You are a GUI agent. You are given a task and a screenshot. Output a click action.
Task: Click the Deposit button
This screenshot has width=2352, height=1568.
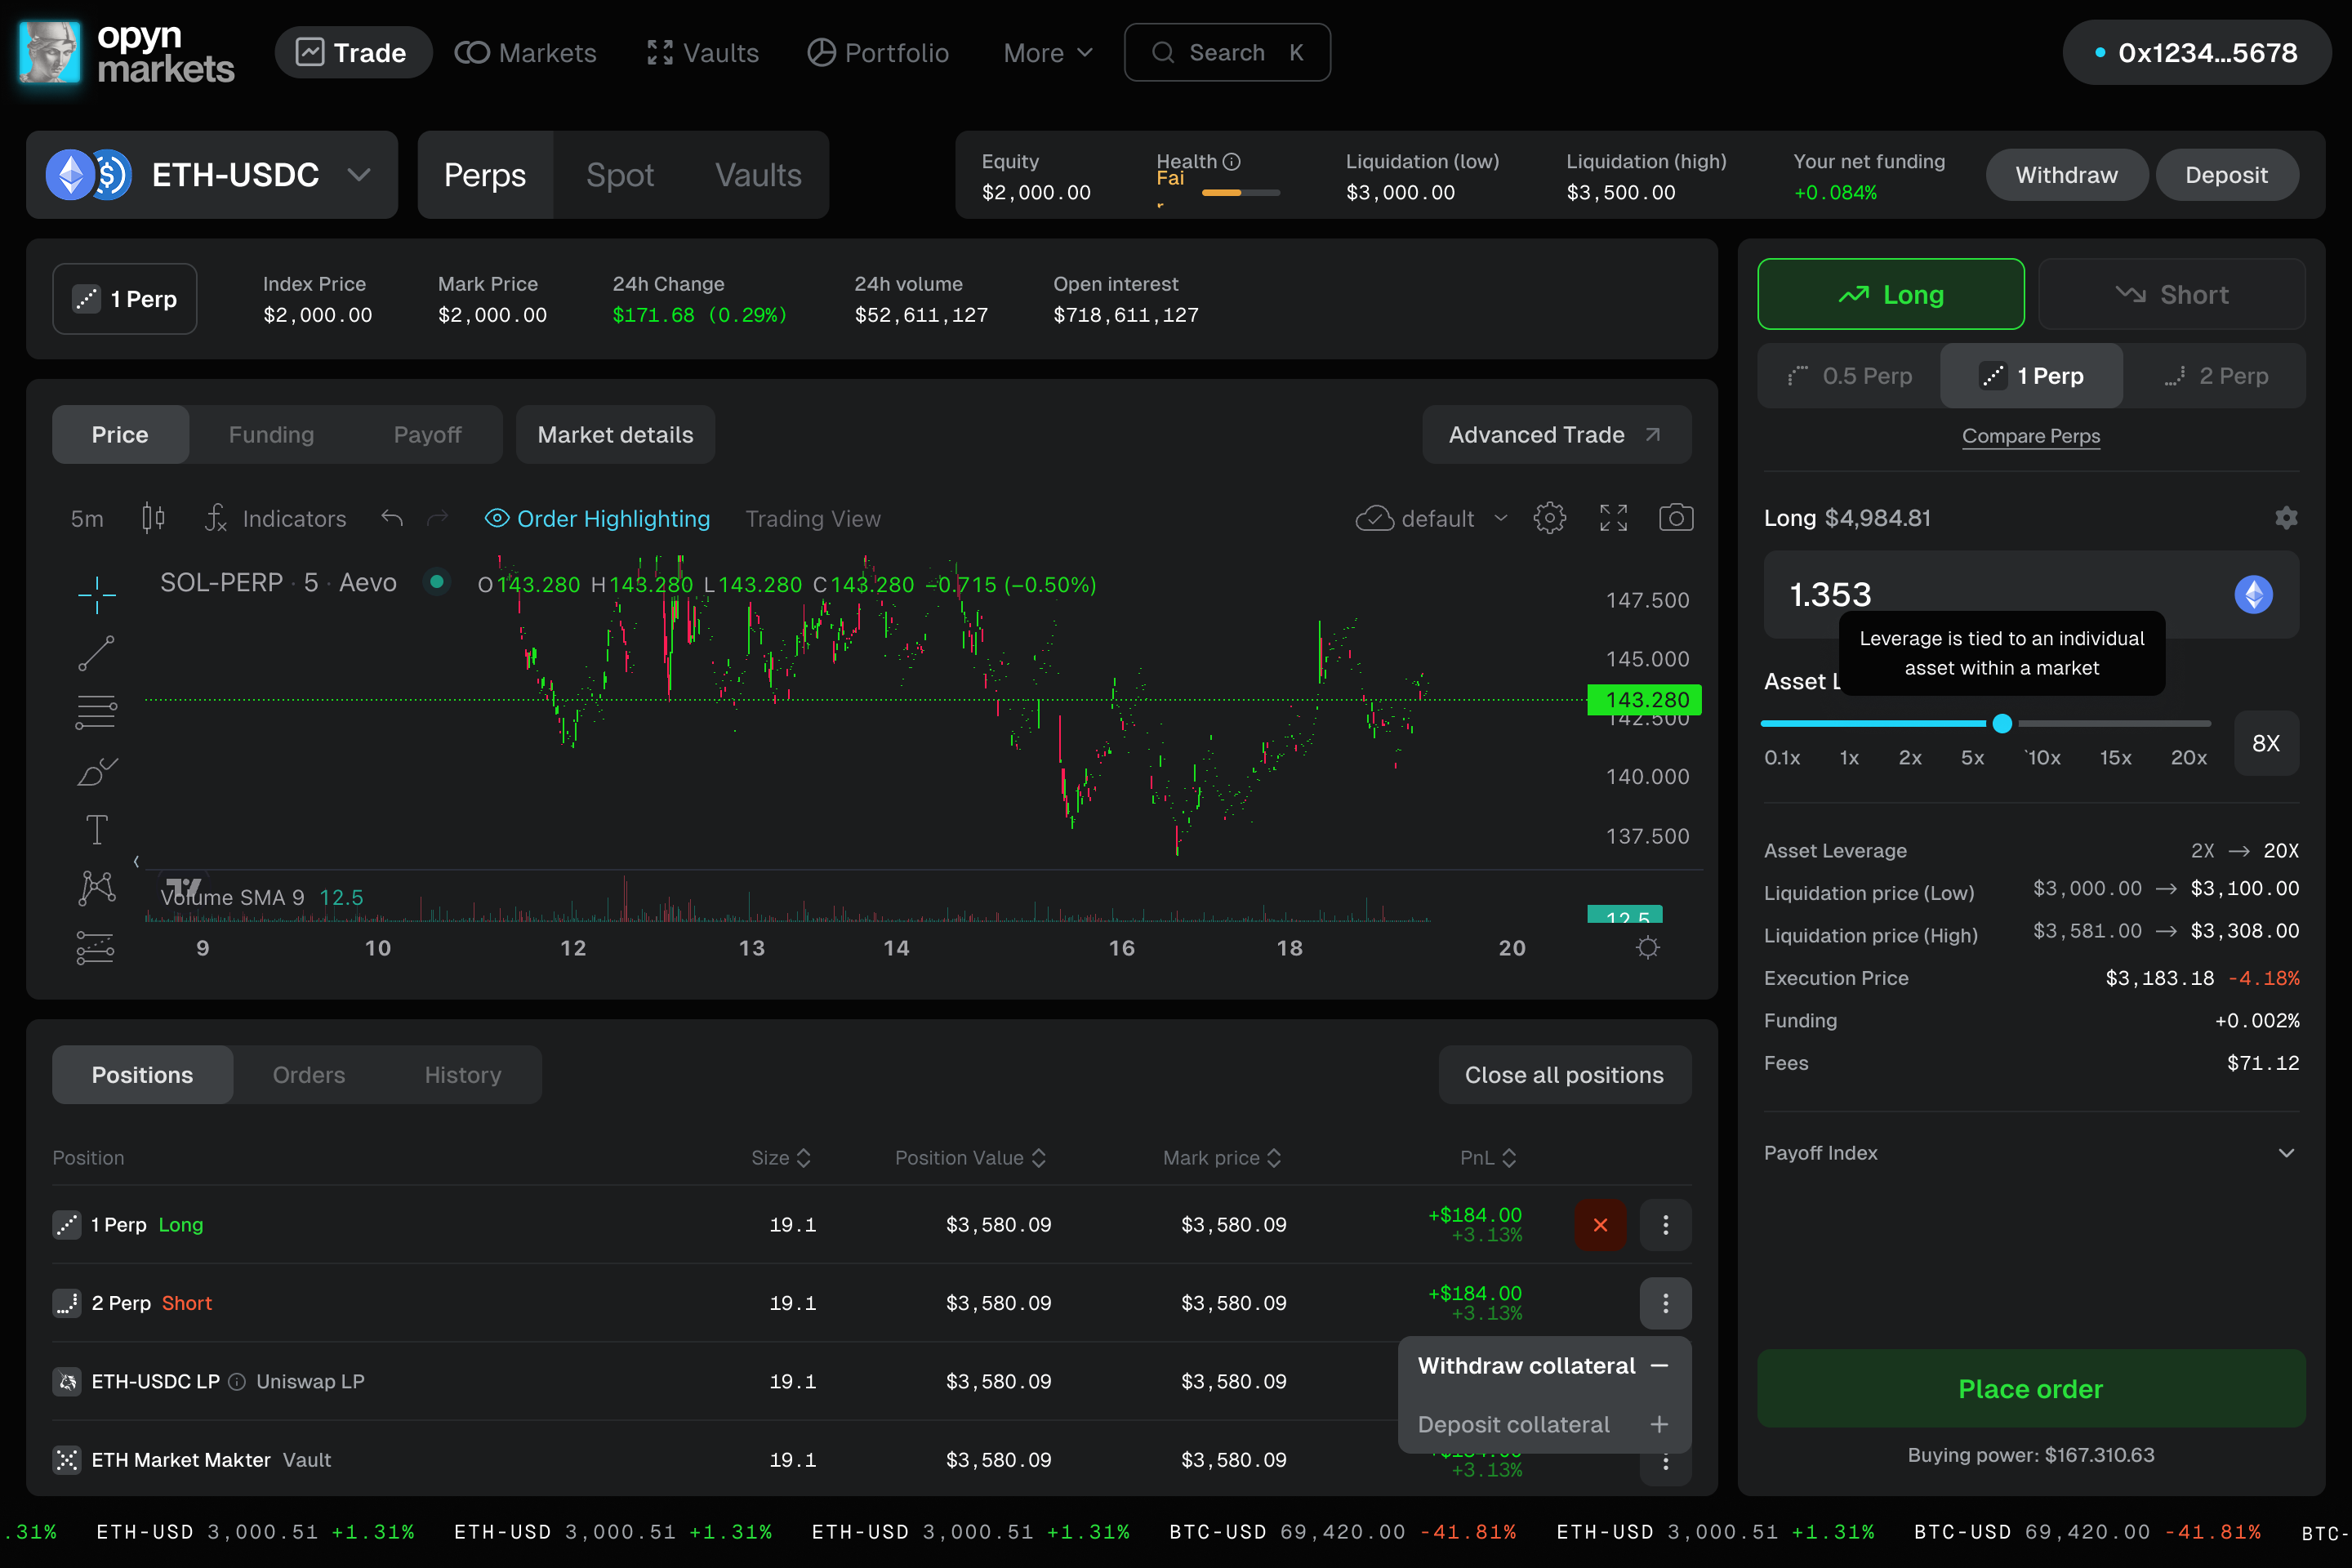(2226, 175)
